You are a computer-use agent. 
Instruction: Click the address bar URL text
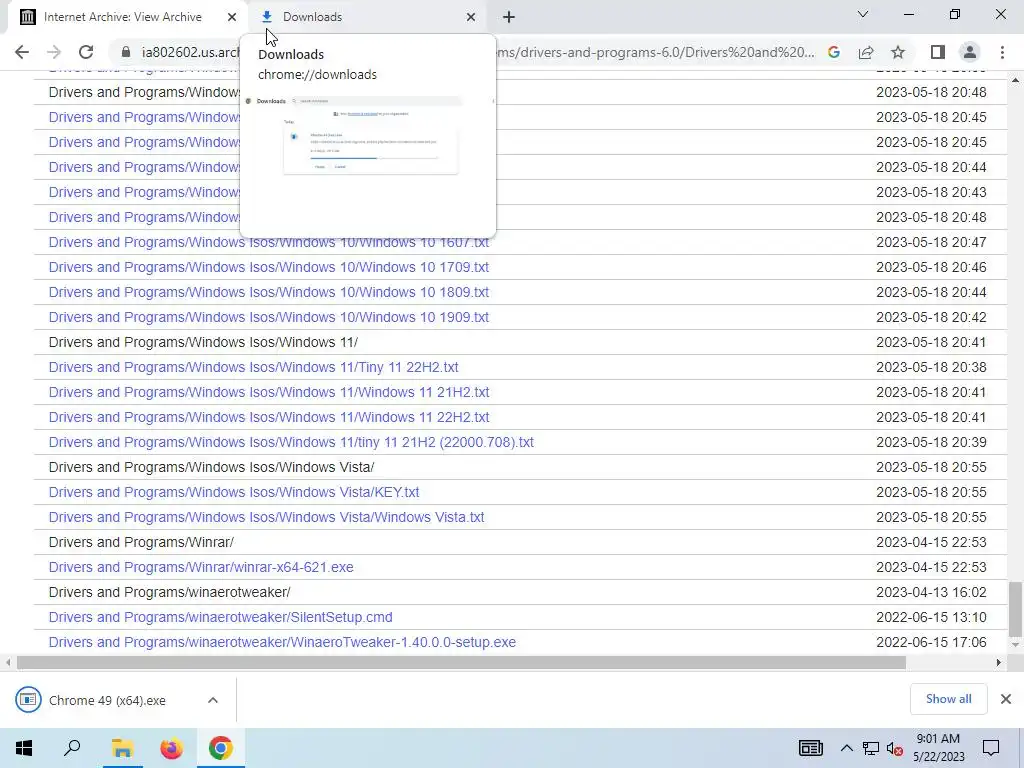point(477,52)
